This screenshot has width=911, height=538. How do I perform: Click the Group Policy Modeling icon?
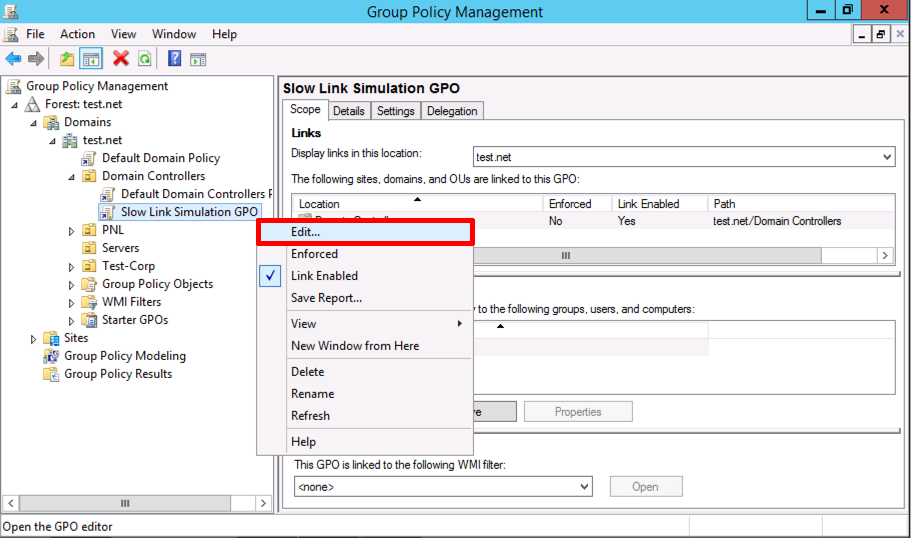pyautogui.click(x=52, y=356)
